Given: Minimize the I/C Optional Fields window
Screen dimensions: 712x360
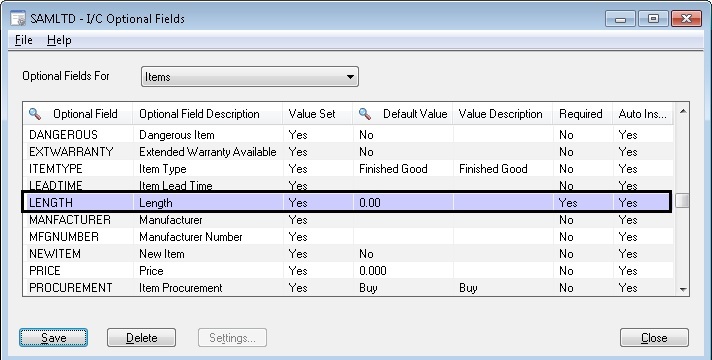Looking at the screenshot, I should tap(620, 19).
